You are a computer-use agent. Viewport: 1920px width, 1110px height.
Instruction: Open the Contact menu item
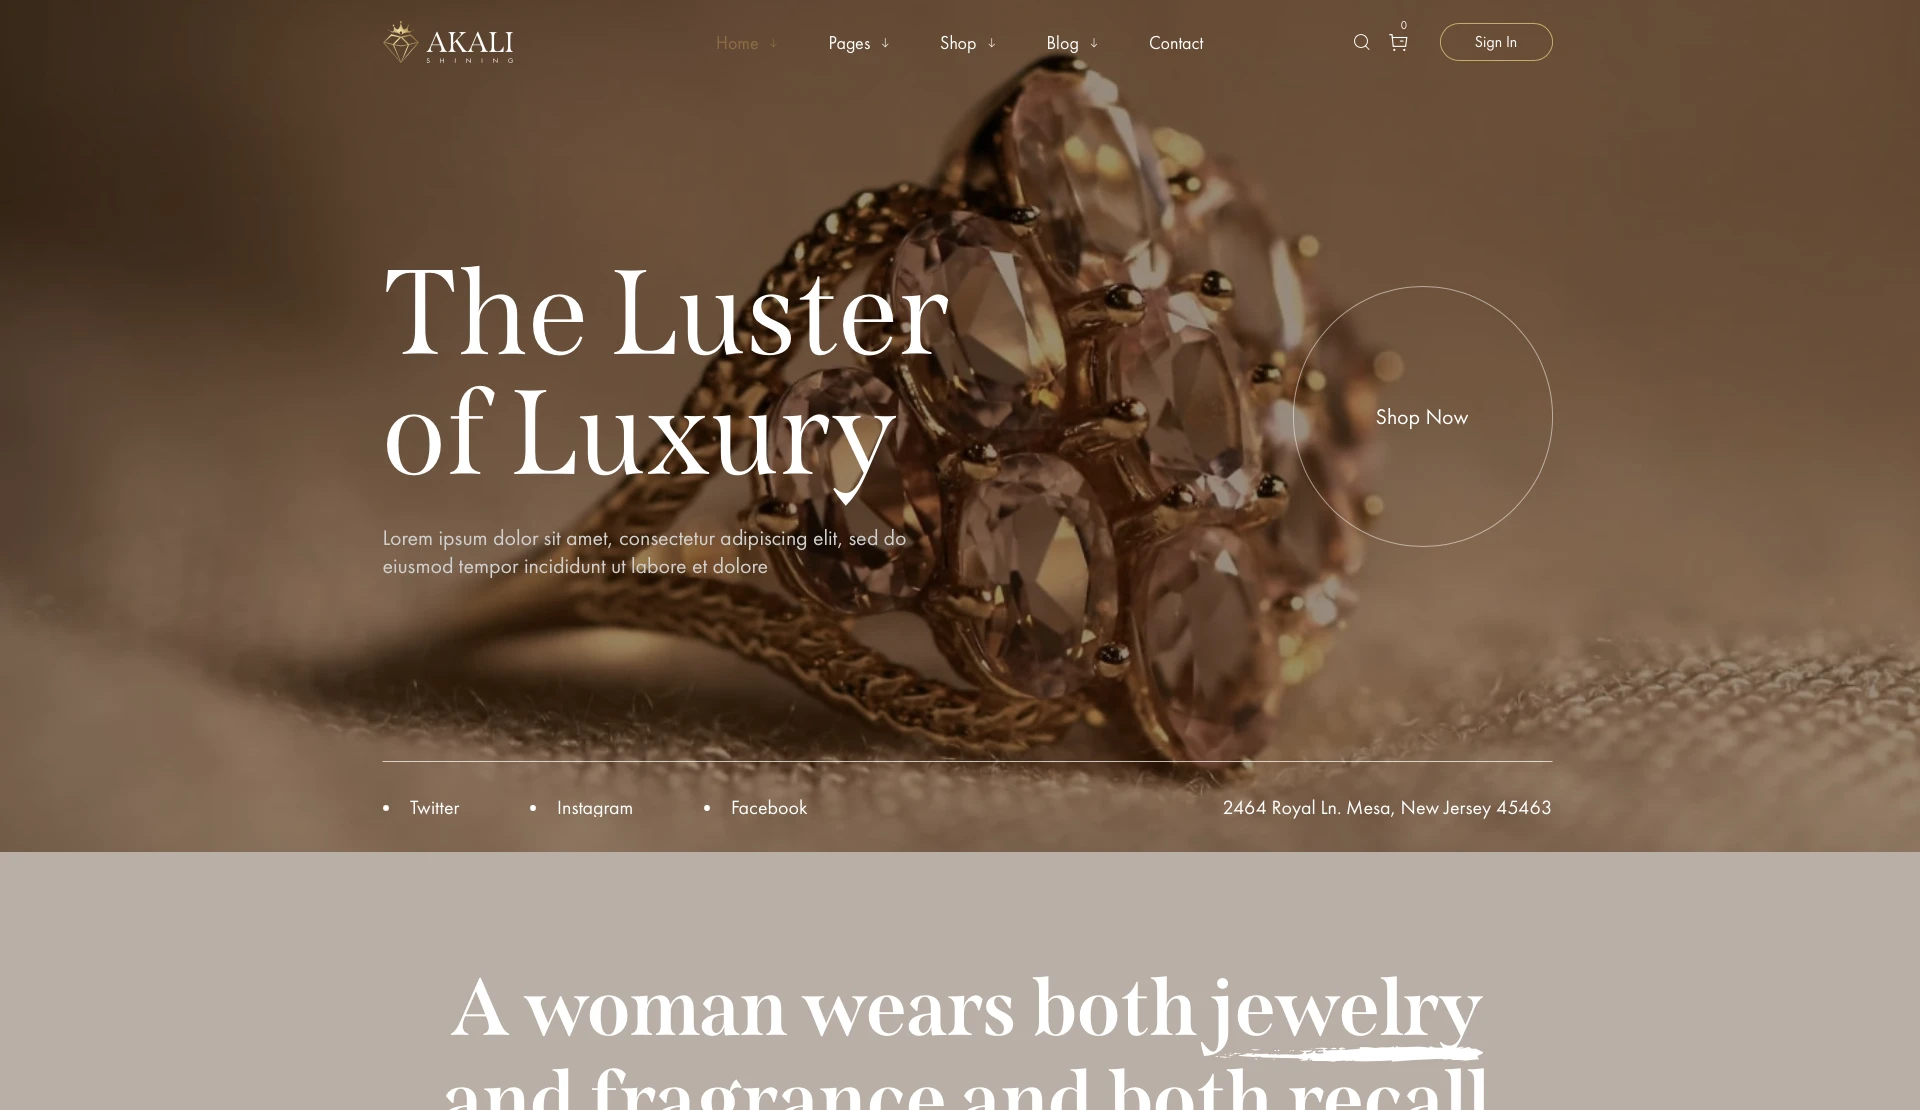tap(1176, 43)
